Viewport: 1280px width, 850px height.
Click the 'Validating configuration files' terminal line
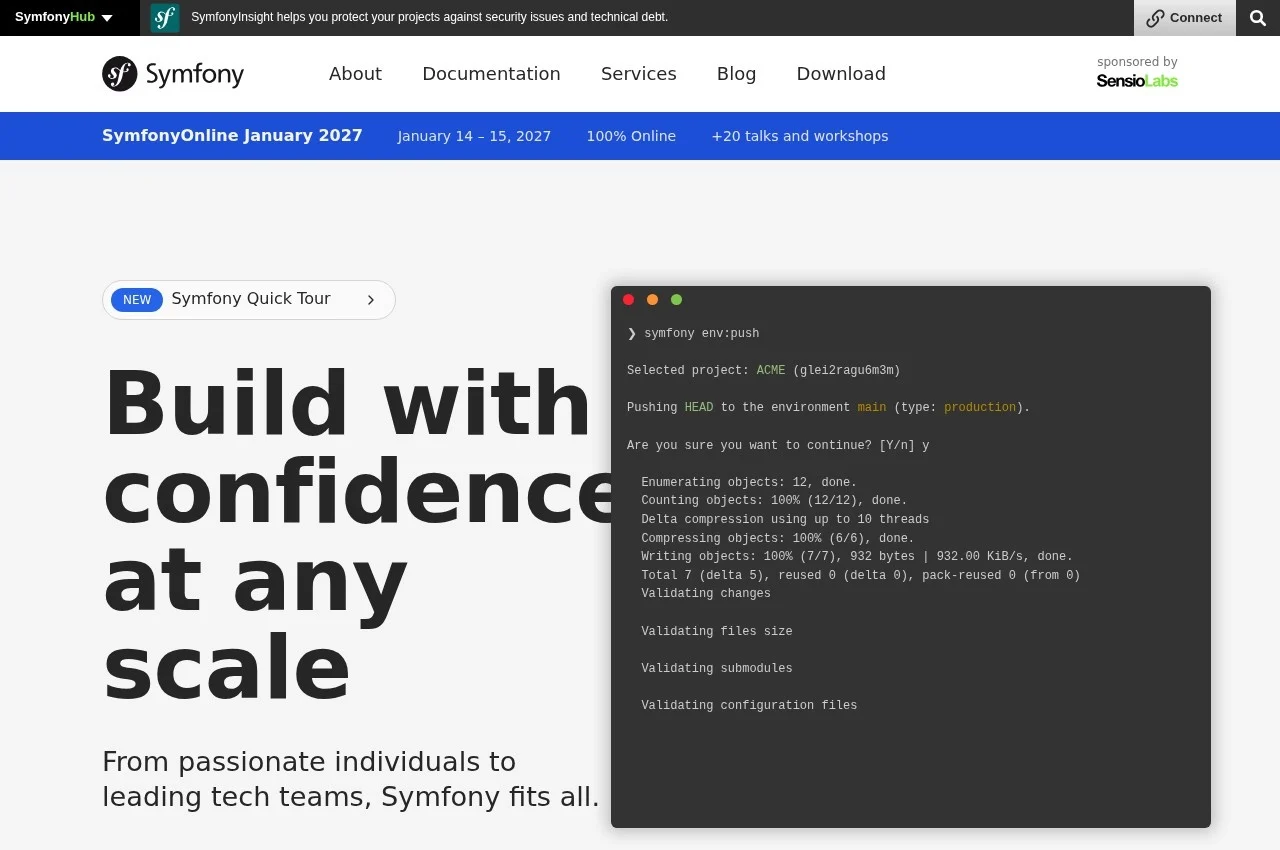pyautogui.click(x=749, y=706)
